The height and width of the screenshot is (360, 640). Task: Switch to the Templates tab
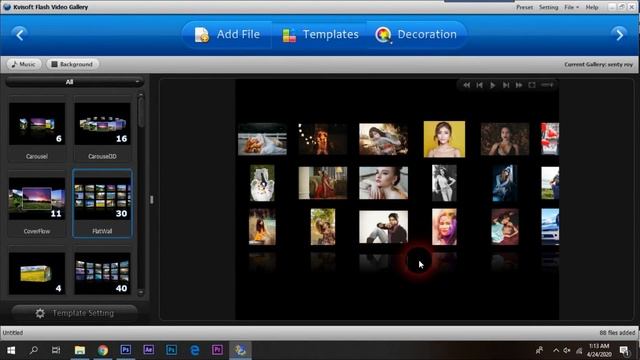point(320,35)
